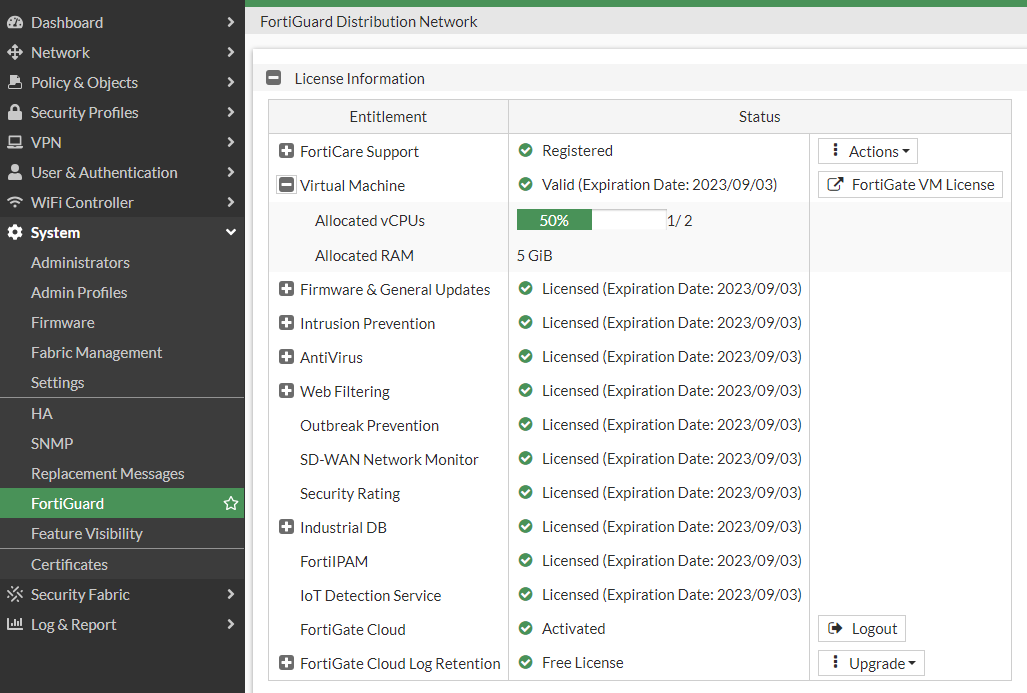Click the Security Fabric icon
Screen dimensions: 1027x693
pos(14,594)
